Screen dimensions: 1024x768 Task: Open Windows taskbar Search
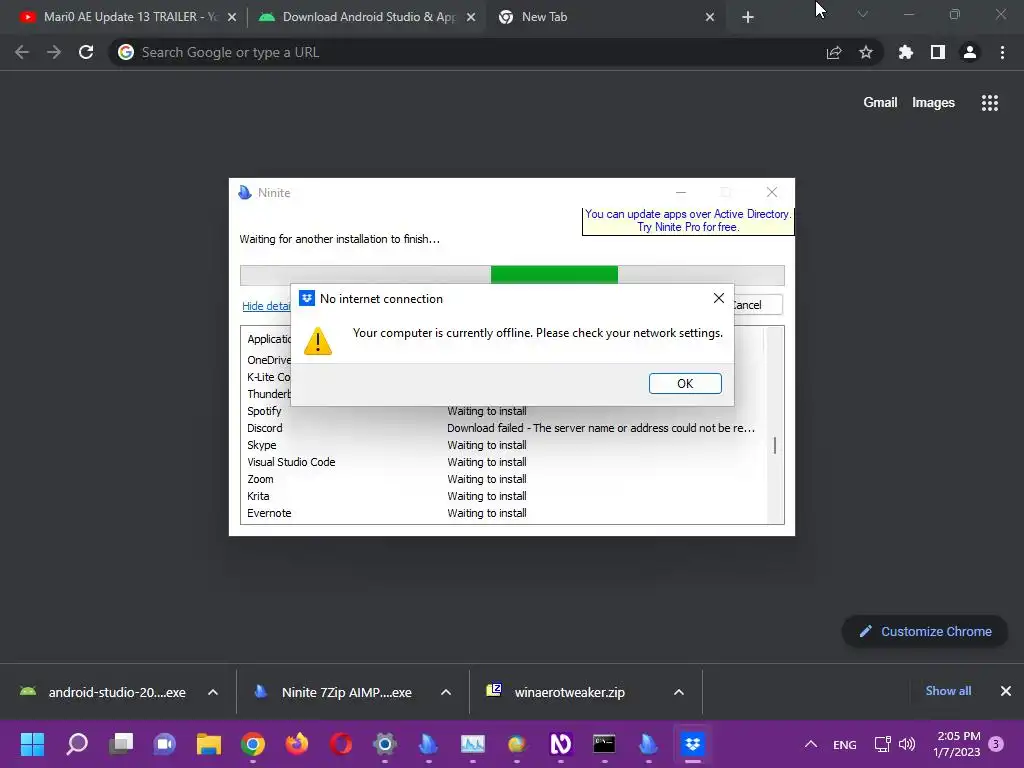pos(77,743)
